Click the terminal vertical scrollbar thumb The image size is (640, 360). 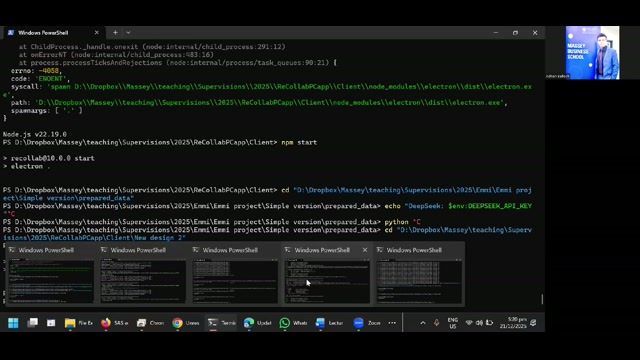point(542,299)
